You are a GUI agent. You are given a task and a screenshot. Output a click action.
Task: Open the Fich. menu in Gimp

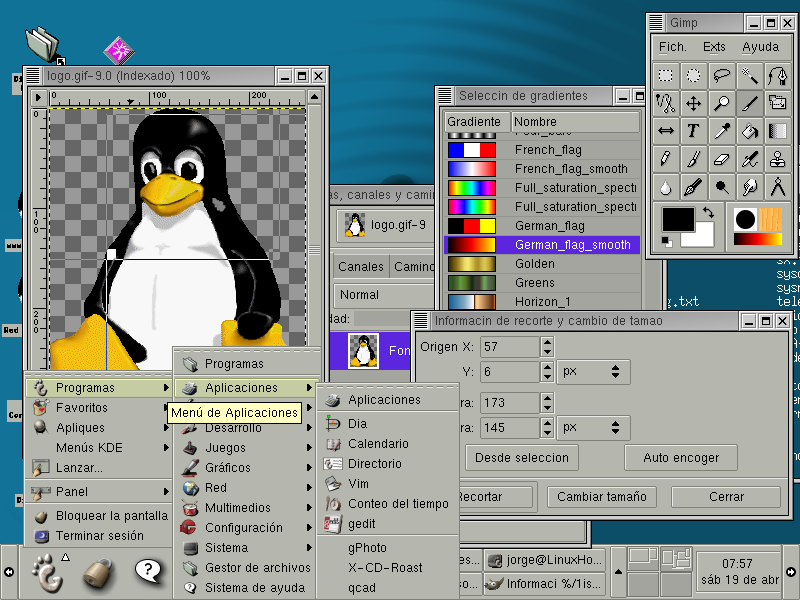[672, 47]
